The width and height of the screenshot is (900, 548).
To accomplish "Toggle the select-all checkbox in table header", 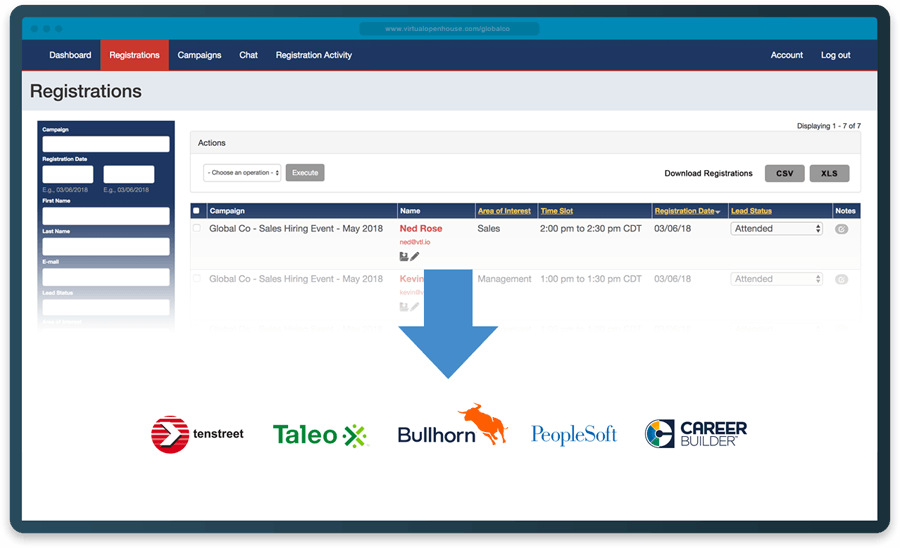I will 196,211.
